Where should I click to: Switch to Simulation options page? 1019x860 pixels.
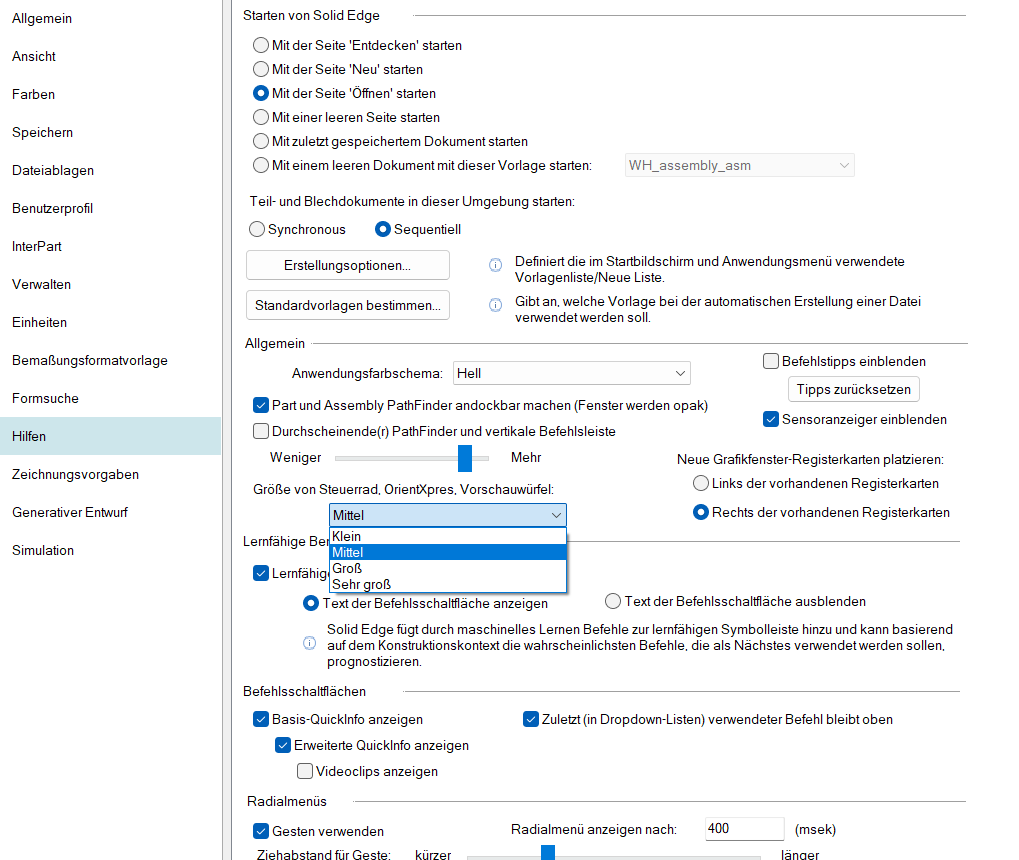[110, 551]
